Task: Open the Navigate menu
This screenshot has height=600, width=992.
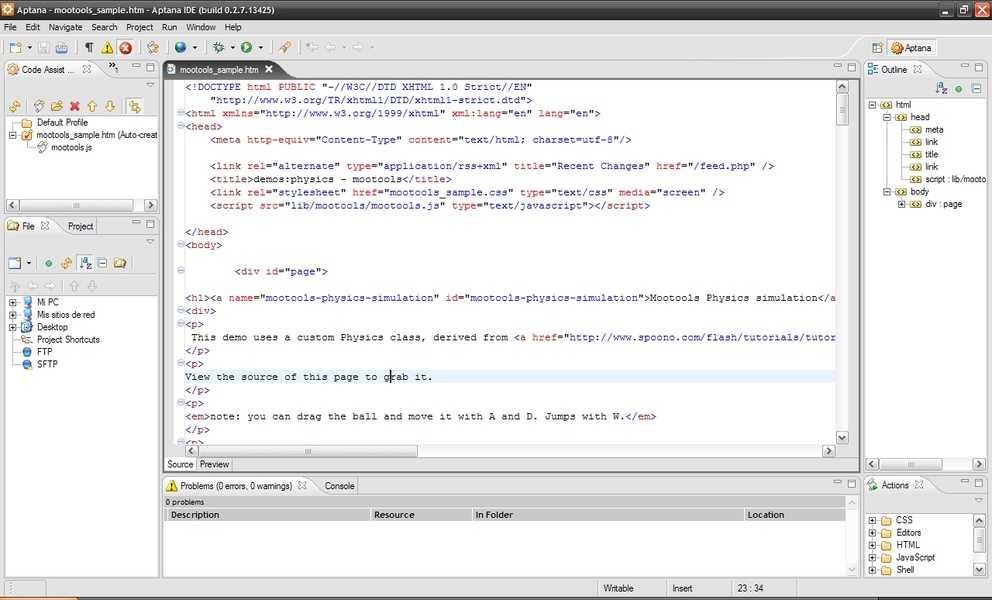Action: pyautogui.click(x=66, y=27)
